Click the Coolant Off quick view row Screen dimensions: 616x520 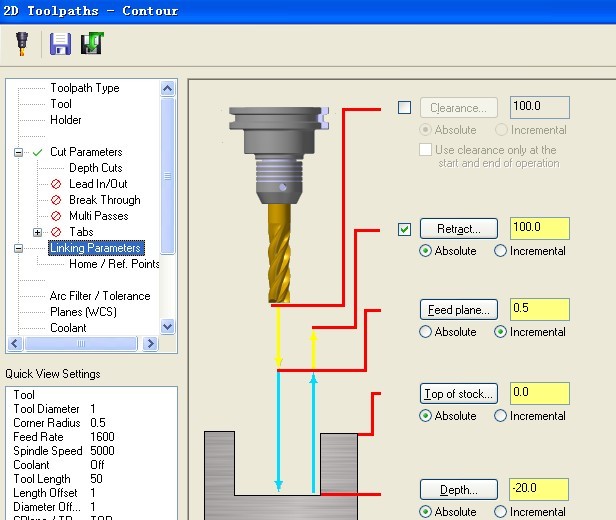(x=59, y=465)
